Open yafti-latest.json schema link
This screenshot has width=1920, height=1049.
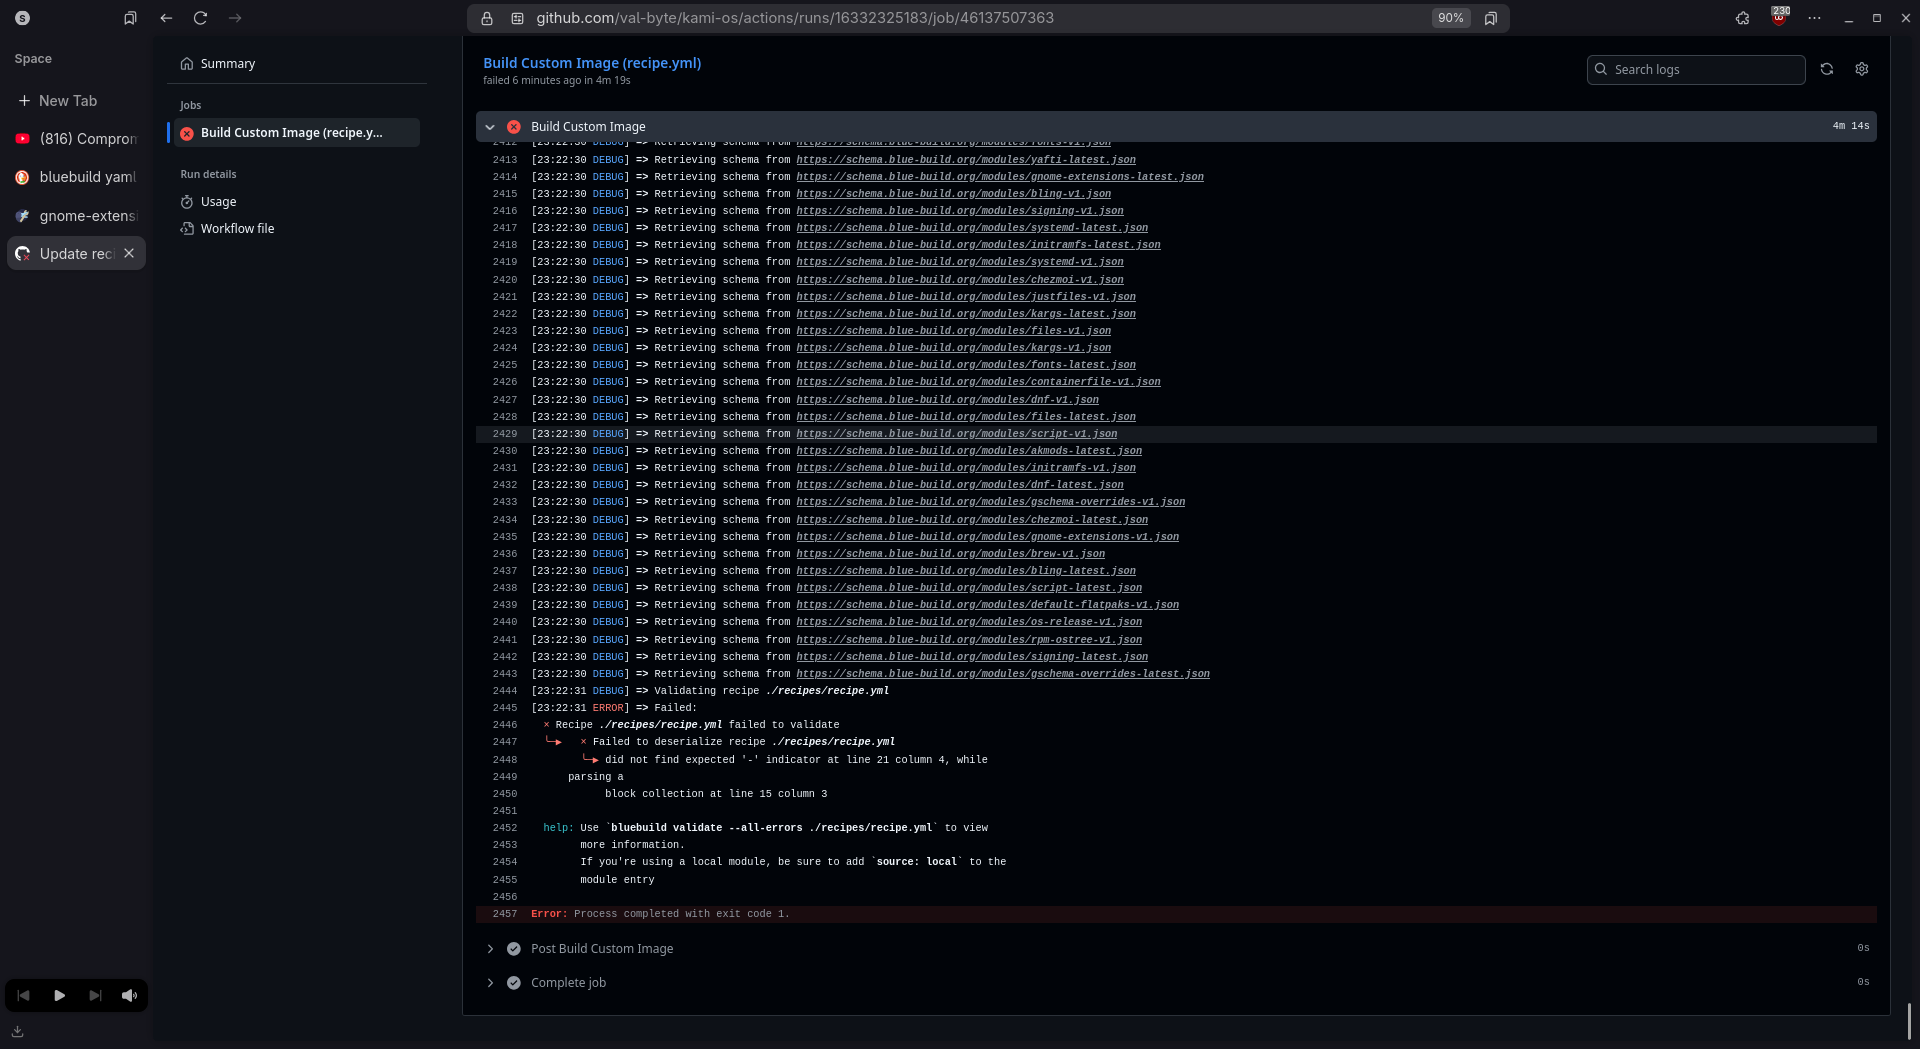click(966, 160)
